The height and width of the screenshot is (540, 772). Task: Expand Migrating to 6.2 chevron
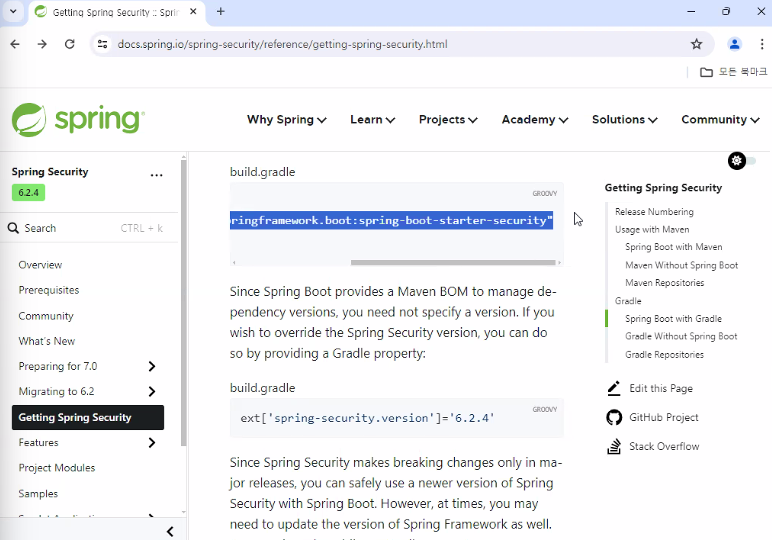tap(152, 391)
